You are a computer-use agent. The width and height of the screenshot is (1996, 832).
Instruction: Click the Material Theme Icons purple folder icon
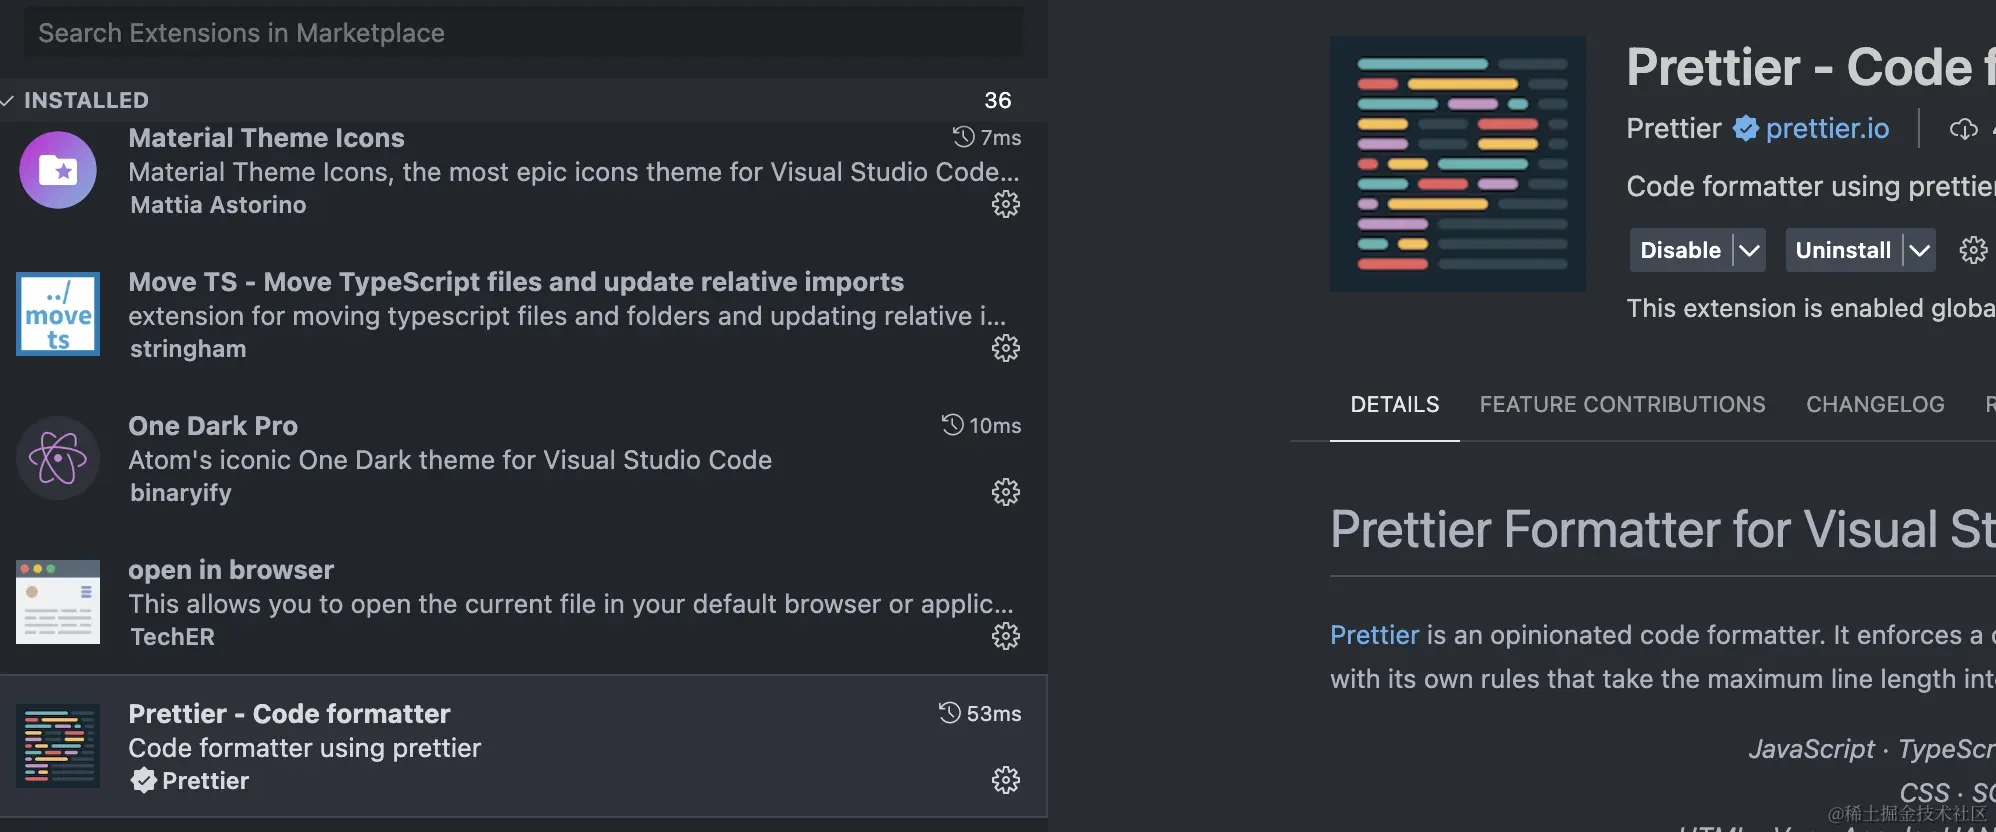(x=58, y=170)
